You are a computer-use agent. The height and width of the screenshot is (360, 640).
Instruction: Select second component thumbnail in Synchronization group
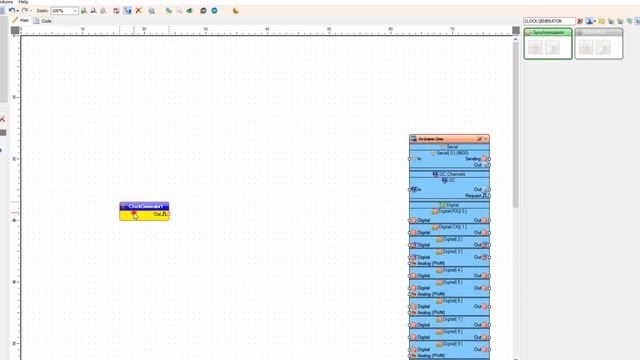[553, 47]
